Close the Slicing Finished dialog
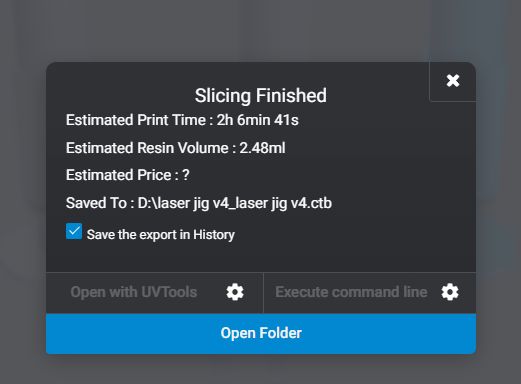This screenshot has height=384, width=521. [x=453, y=81]
